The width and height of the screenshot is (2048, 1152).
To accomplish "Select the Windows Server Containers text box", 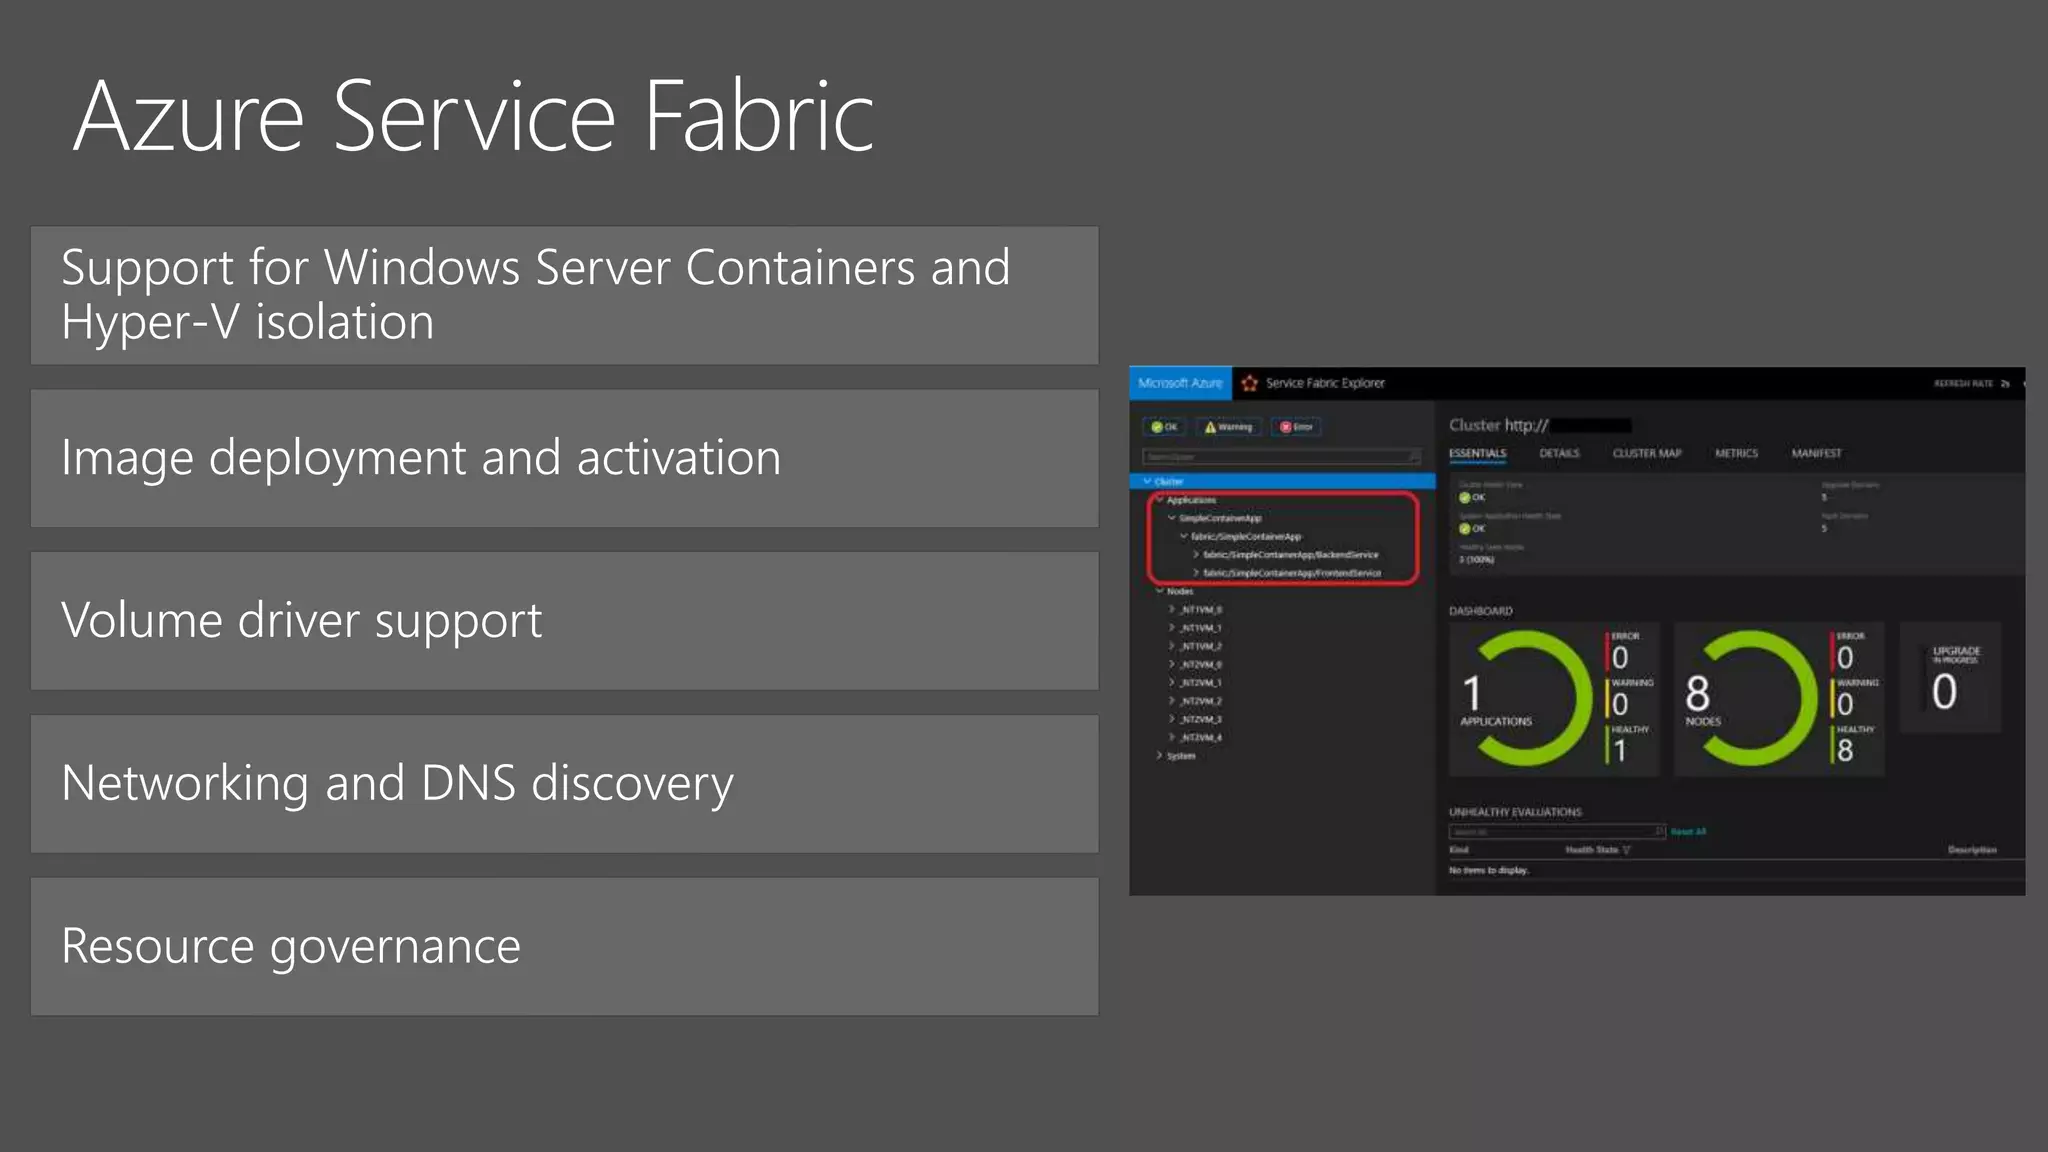I will 565,295.
